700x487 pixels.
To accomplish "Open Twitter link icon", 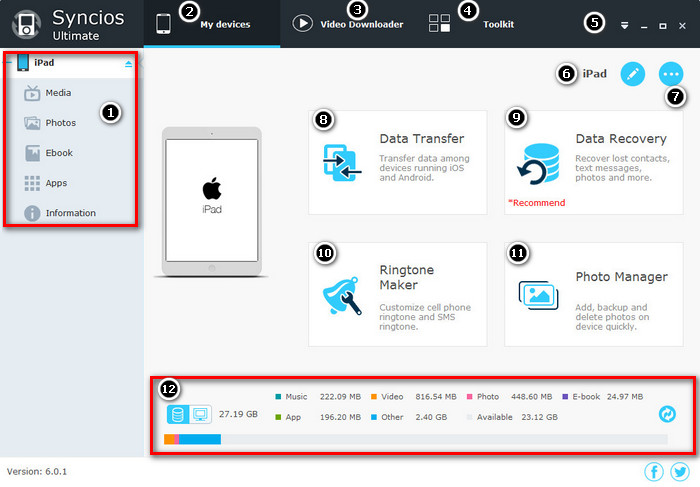I will pyautogui.click(x=680, y=471).
